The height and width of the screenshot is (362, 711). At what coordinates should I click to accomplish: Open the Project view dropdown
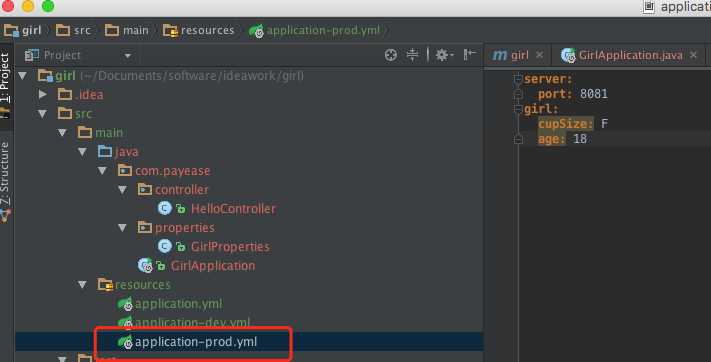(x=128, y=56)
